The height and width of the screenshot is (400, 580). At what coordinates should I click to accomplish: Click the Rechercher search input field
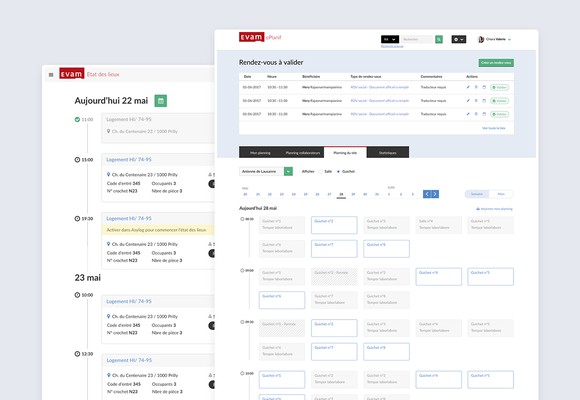[417, 39]
